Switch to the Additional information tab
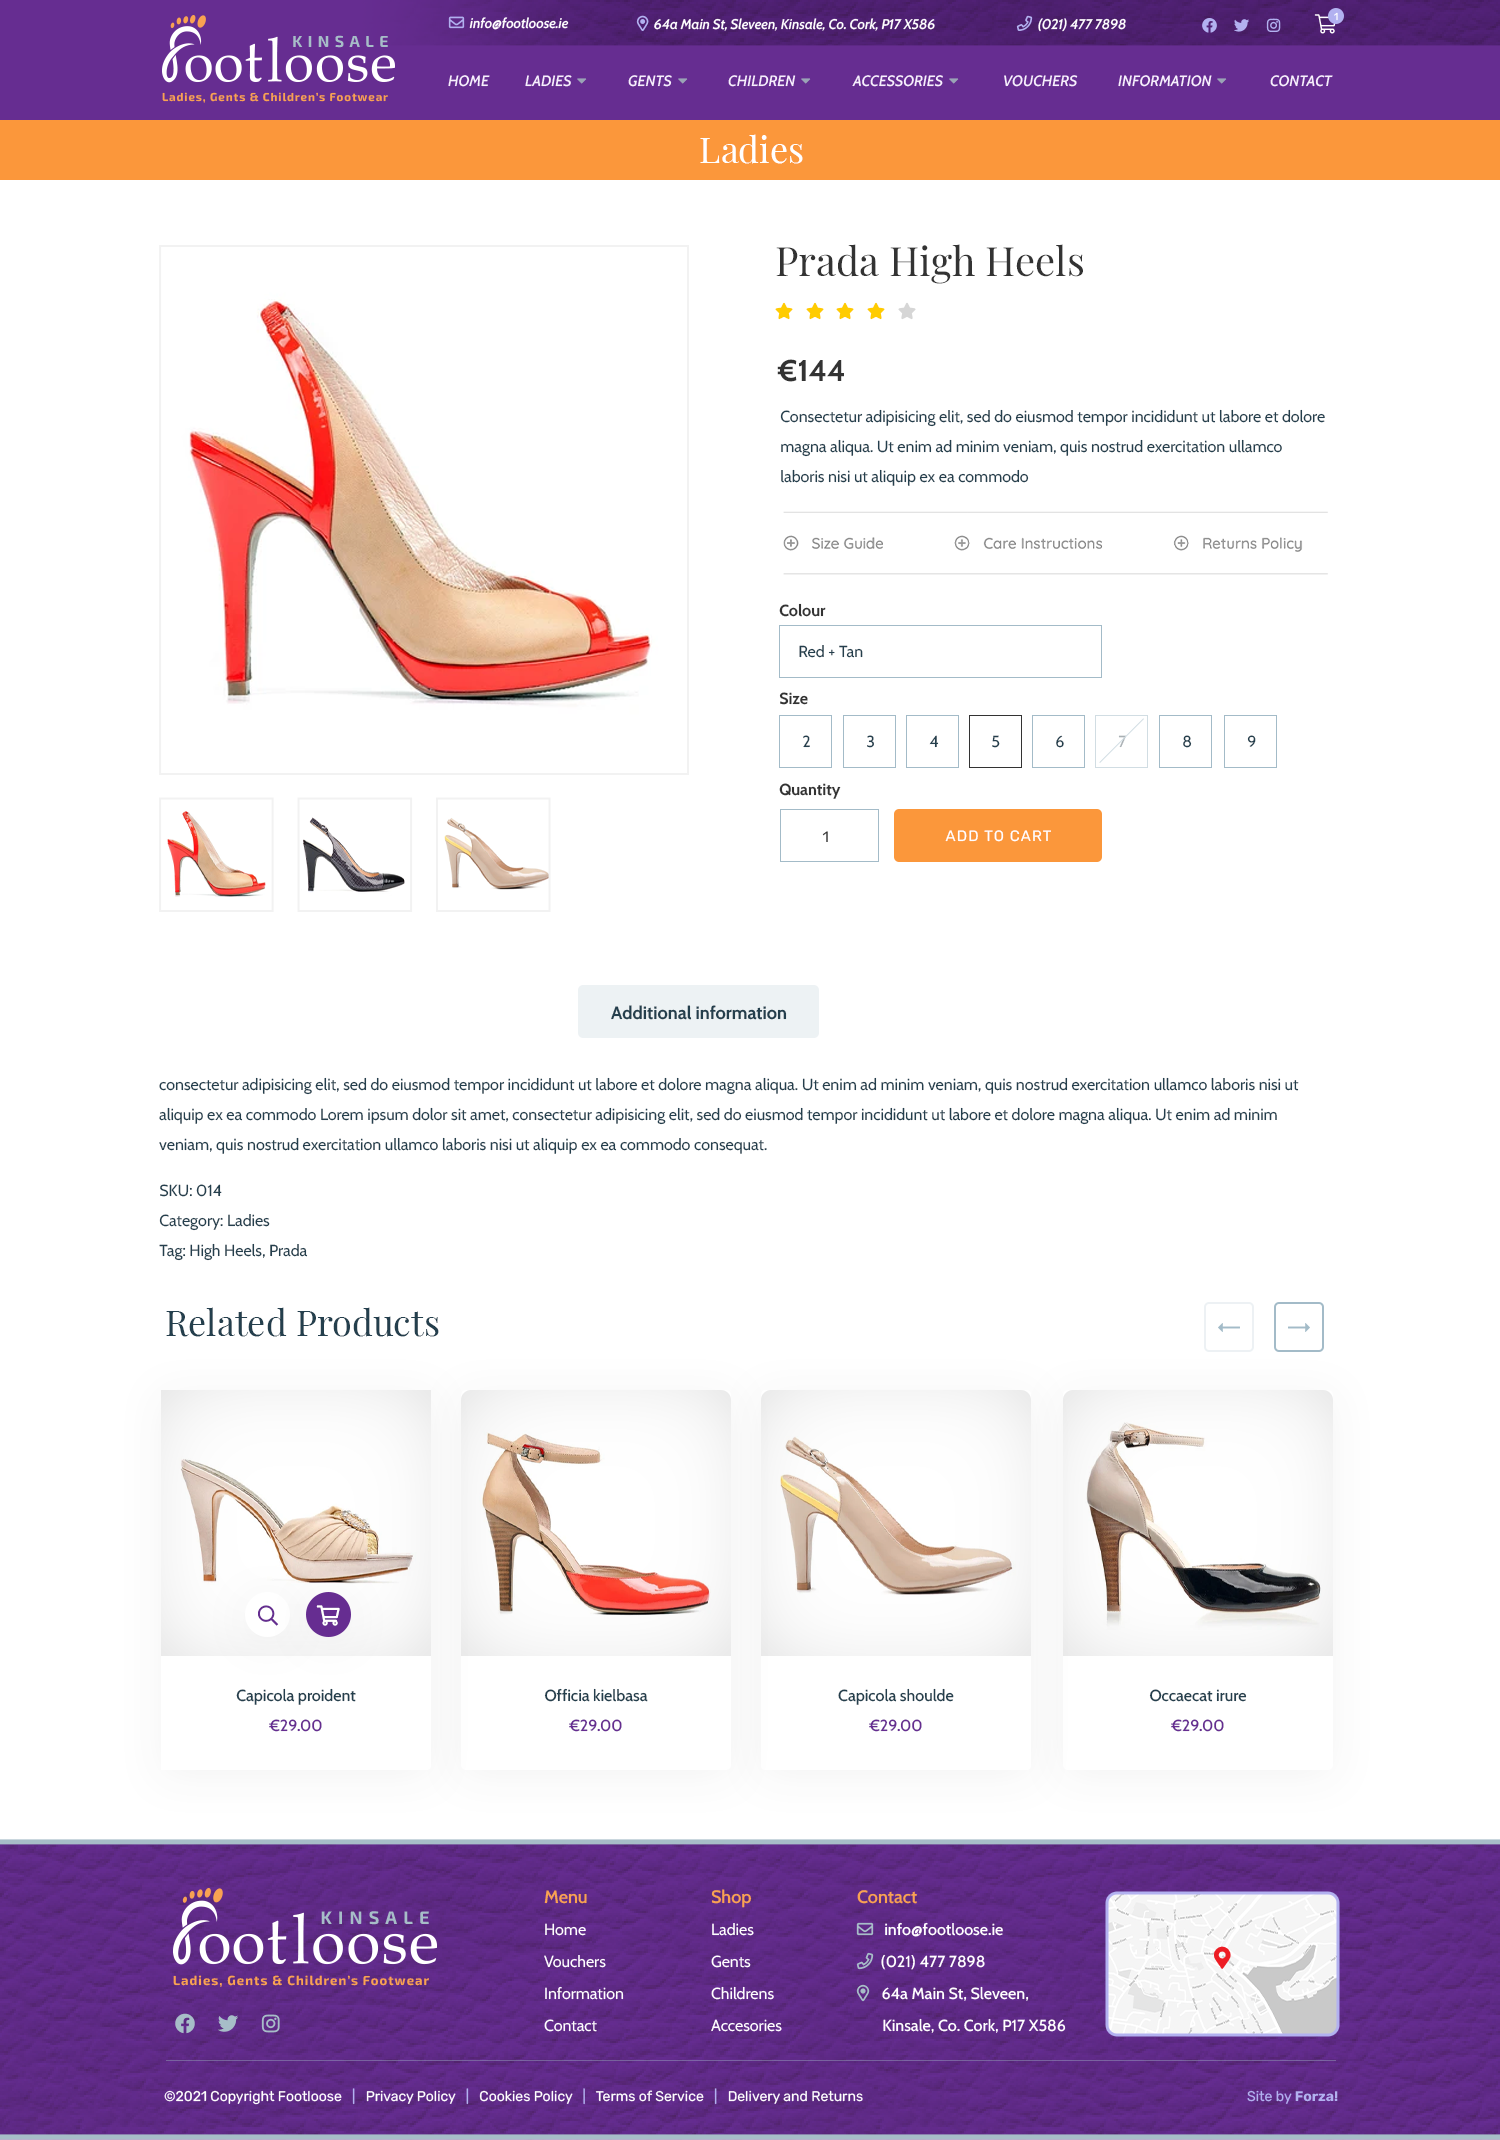The height and width of the screenshot is (2140, 1500). click(698, 1012)
